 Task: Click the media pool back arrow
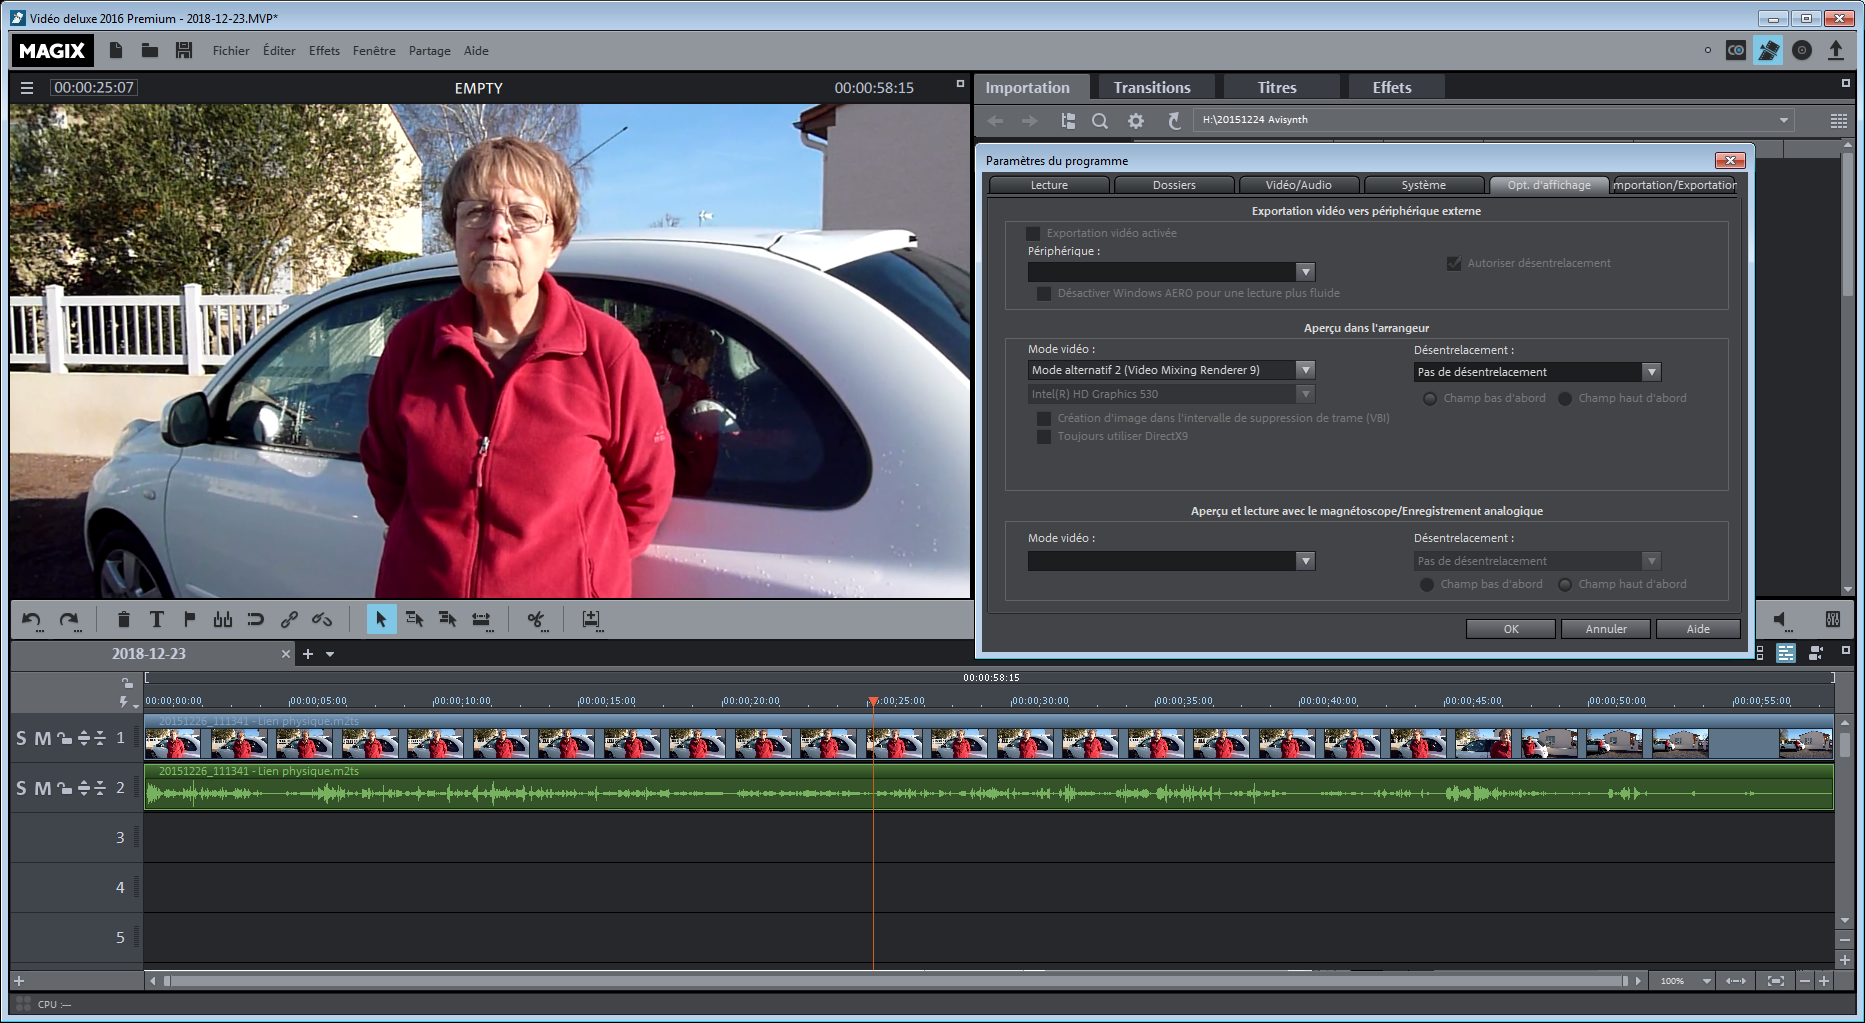click(995, 121)
